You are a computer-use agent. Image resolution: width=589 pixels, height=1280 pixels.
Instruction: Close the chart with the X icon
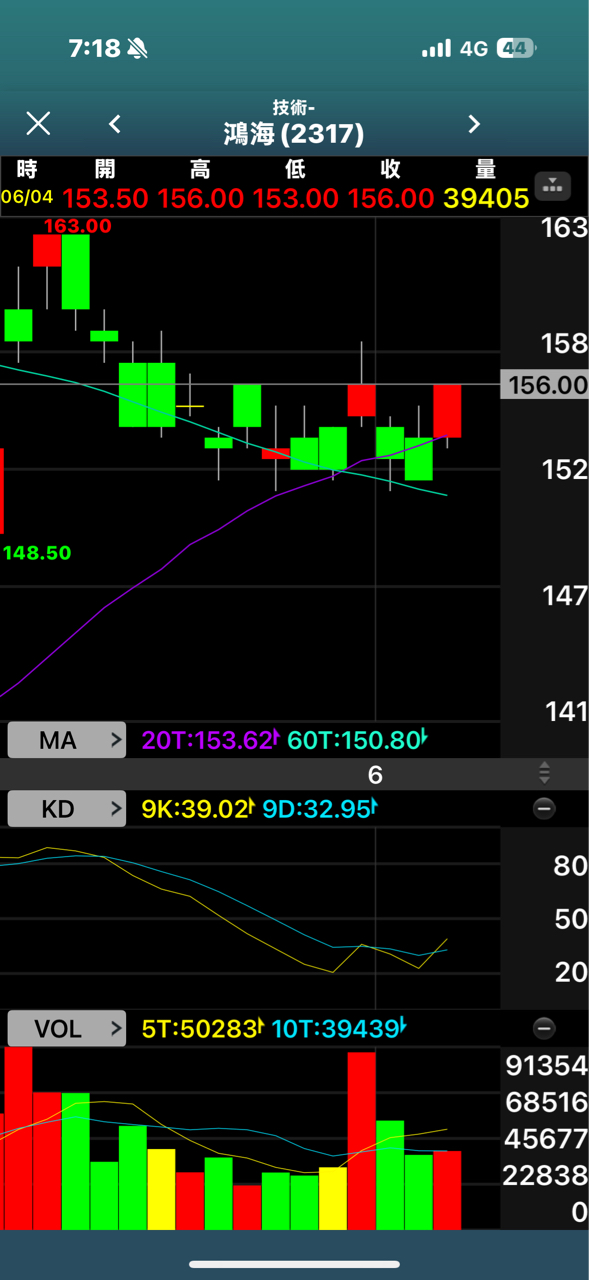click(x=38, y=123)
